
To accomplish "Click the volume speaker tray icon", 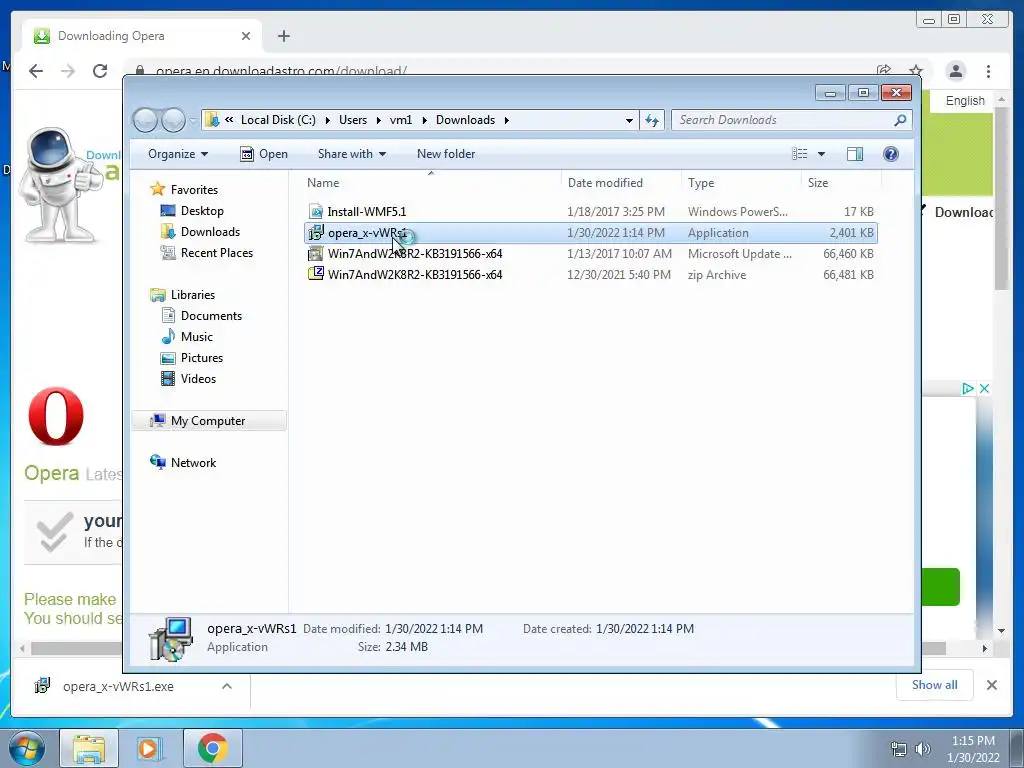I will (x=923, y=749).
